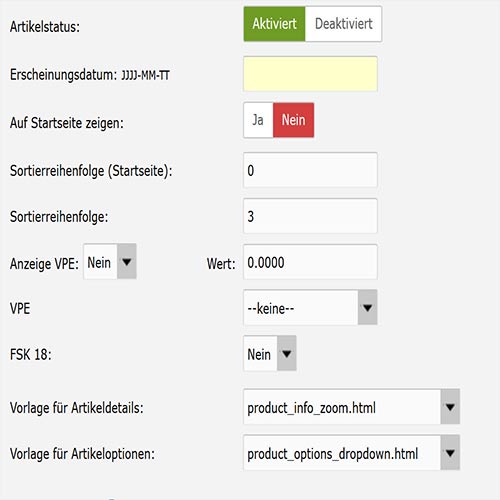Open the FSK 18 dropdown arrow

pos(287,353)
